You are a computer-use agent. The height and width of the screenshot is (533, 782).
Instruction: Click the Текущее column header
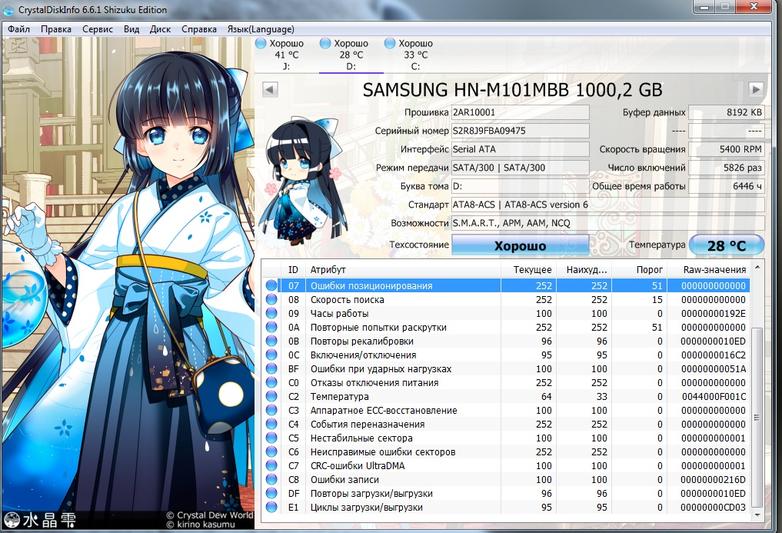pyautogui.click(x=529, y=269)
